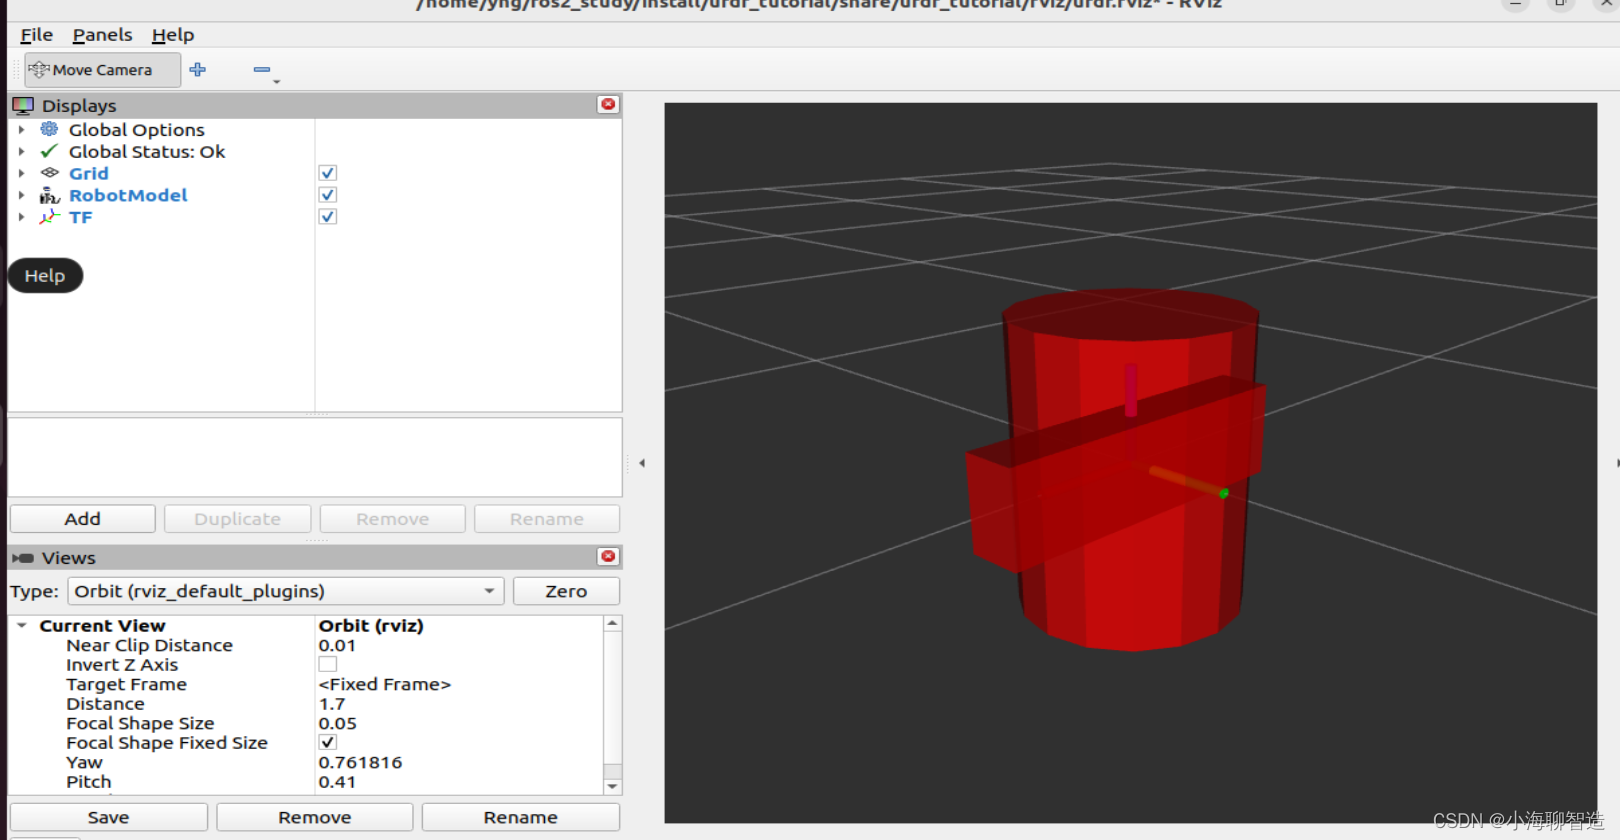
Task: Select the Global Status: Ok row
Action: (x=147, y=151)
